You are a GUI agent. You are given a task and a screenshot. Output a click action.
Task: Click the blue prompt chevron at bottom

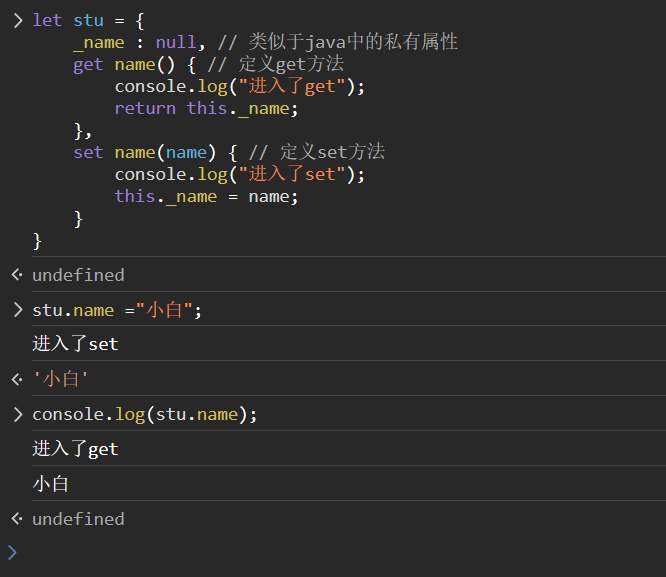tap(12, 552)
